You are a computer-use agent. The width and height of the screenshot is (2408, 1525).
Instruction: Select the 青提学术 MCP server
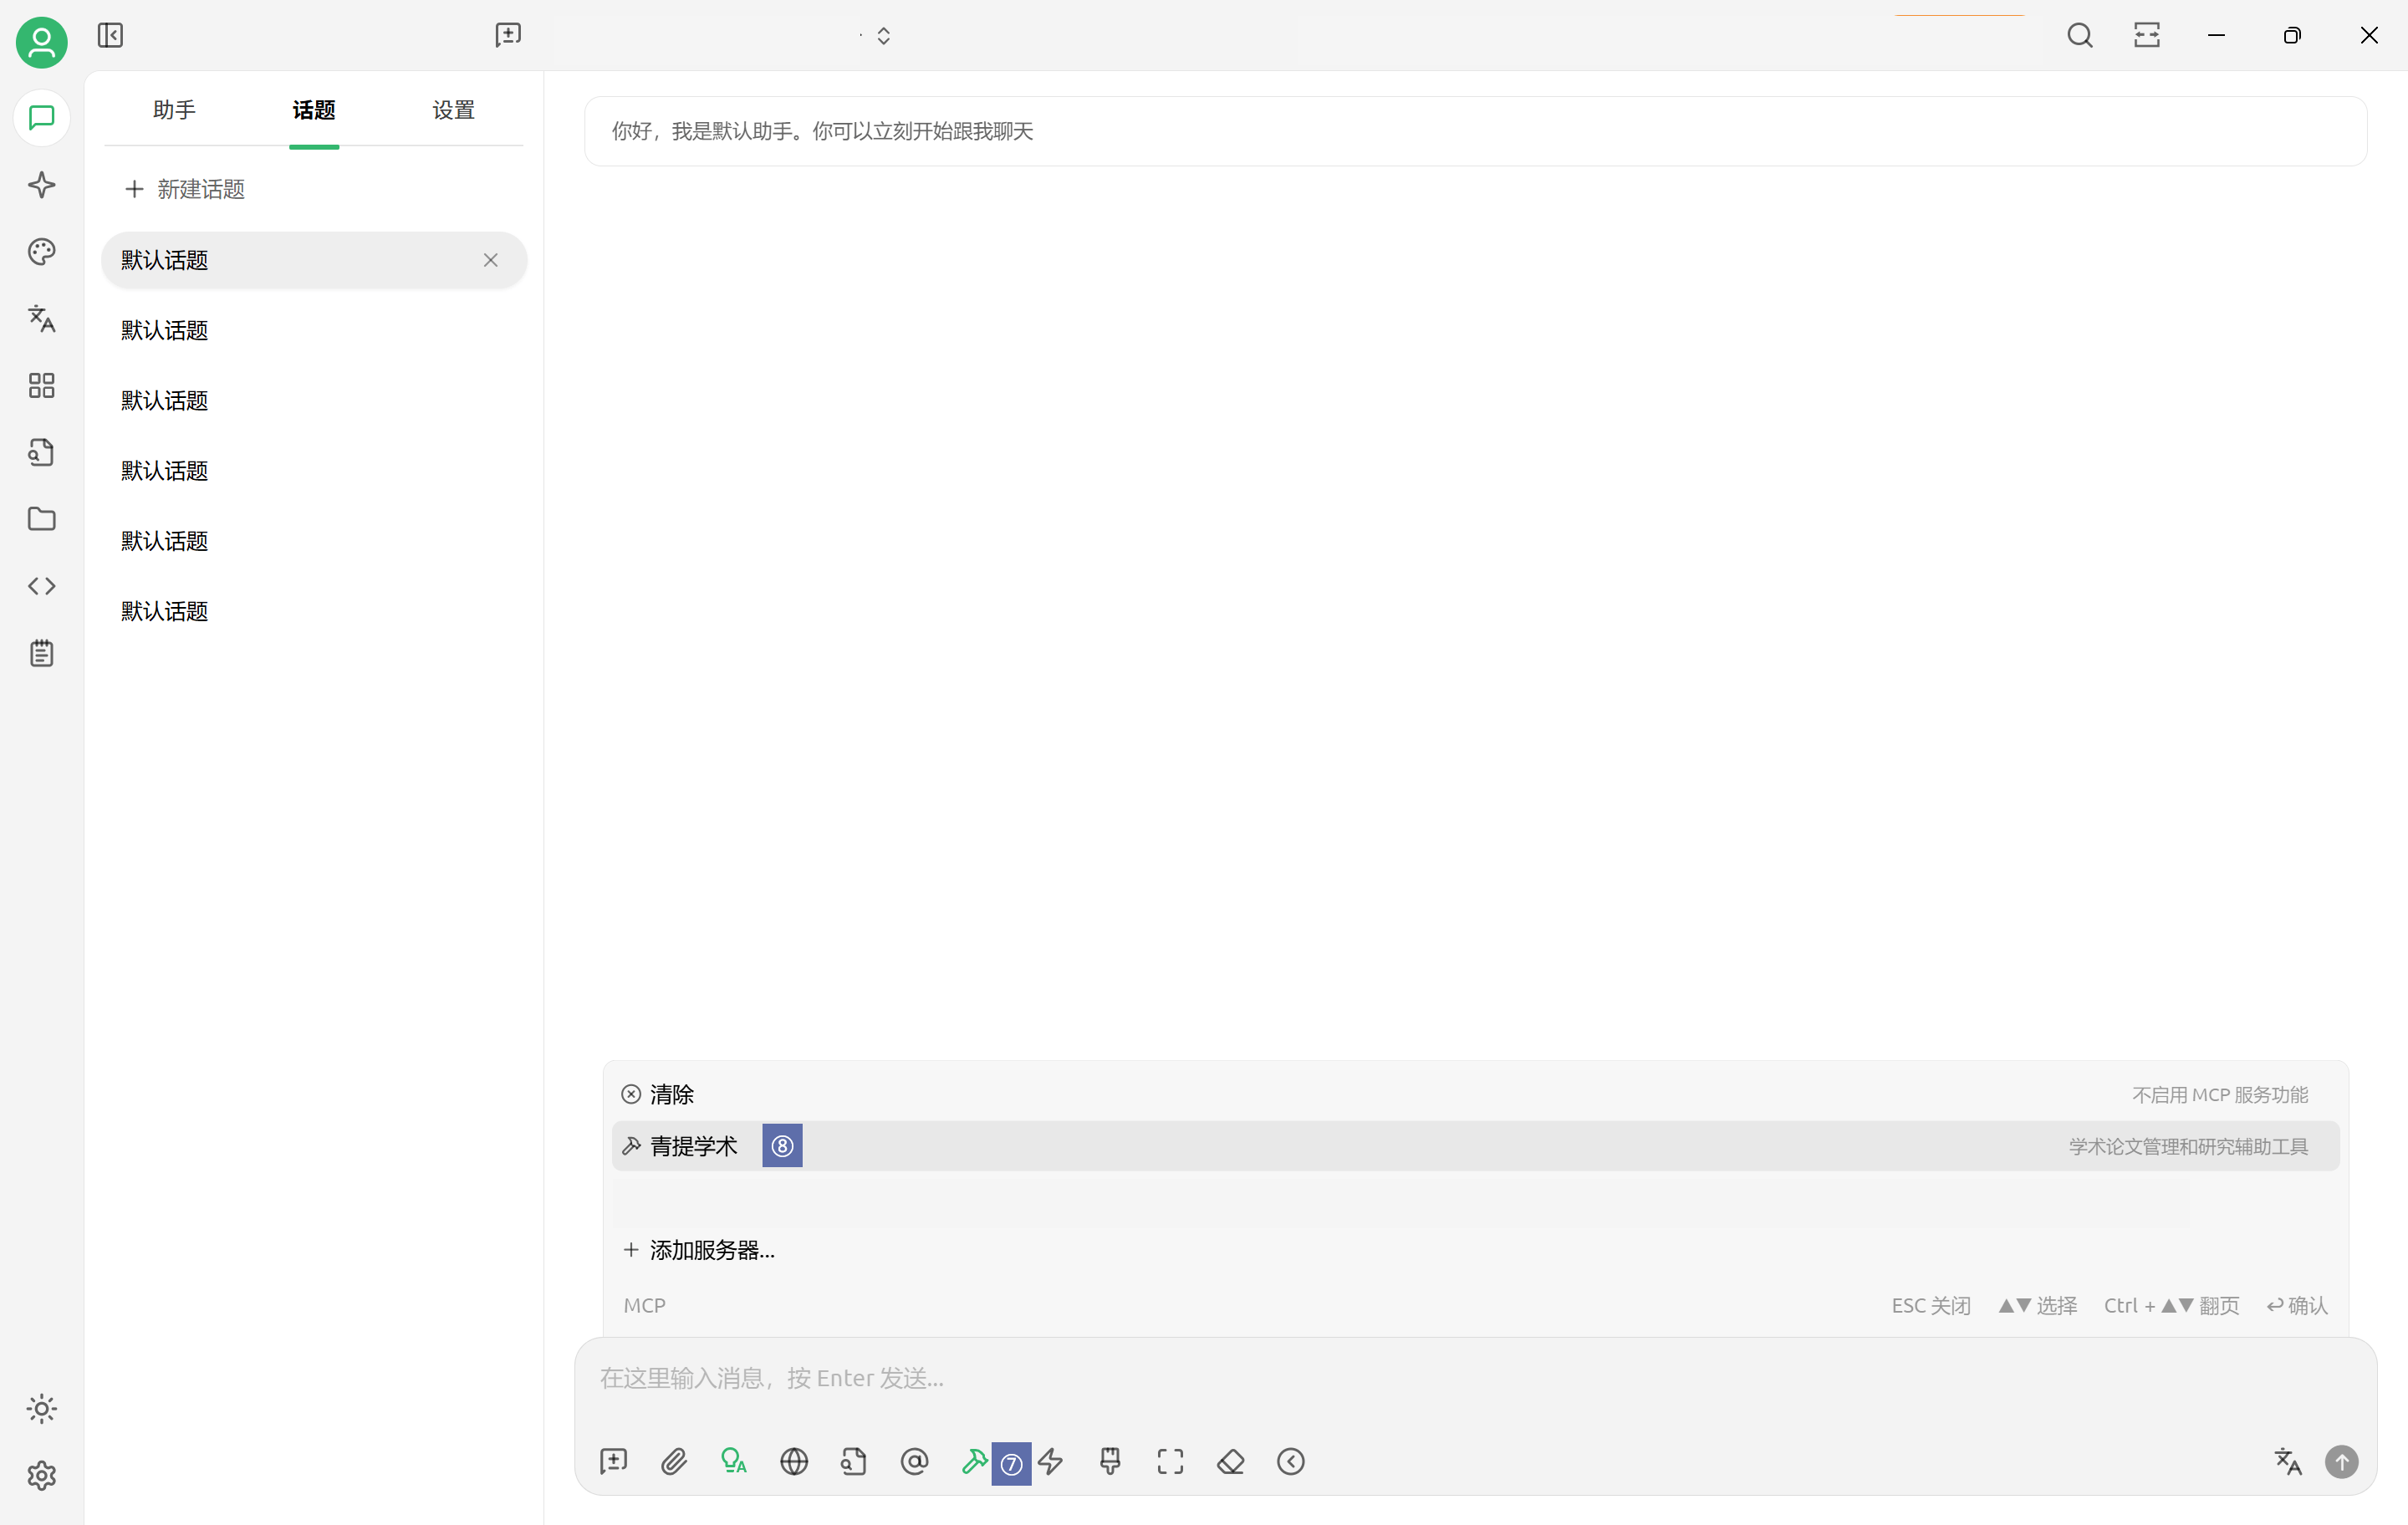point(1475,1146)
